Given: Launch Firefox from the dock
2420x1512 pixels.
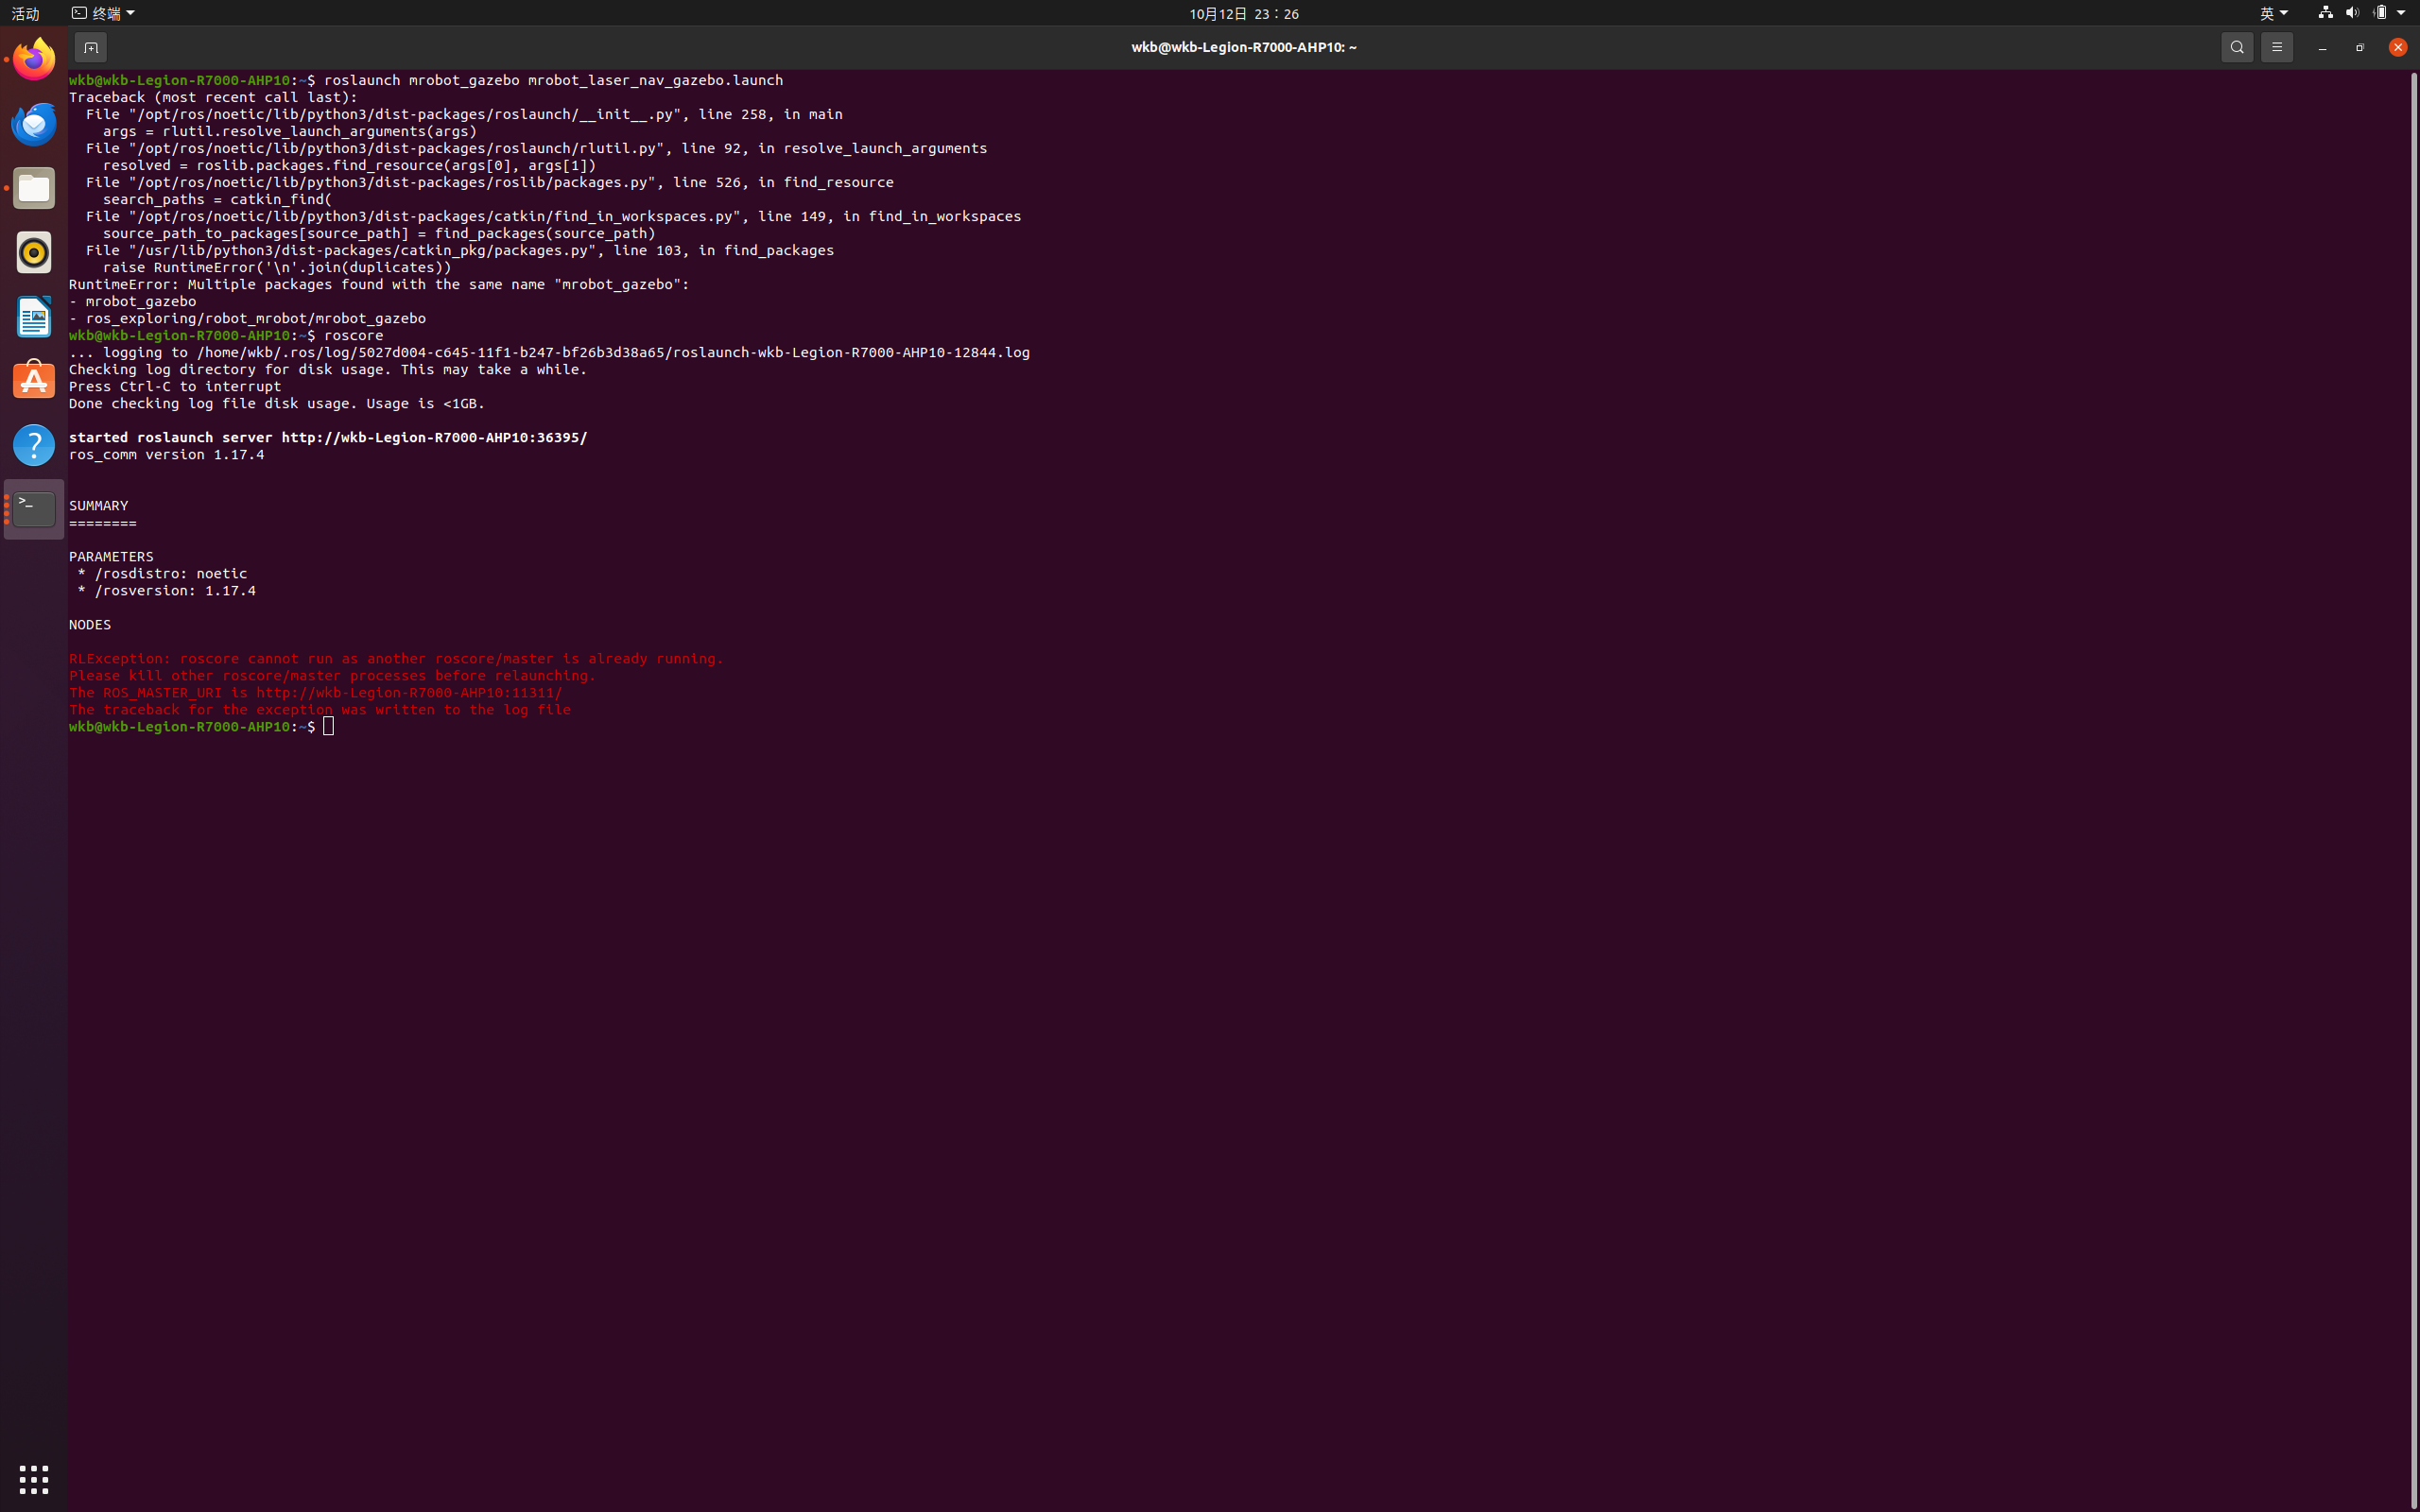Looking at the screenshot, I should pos(34,60).
